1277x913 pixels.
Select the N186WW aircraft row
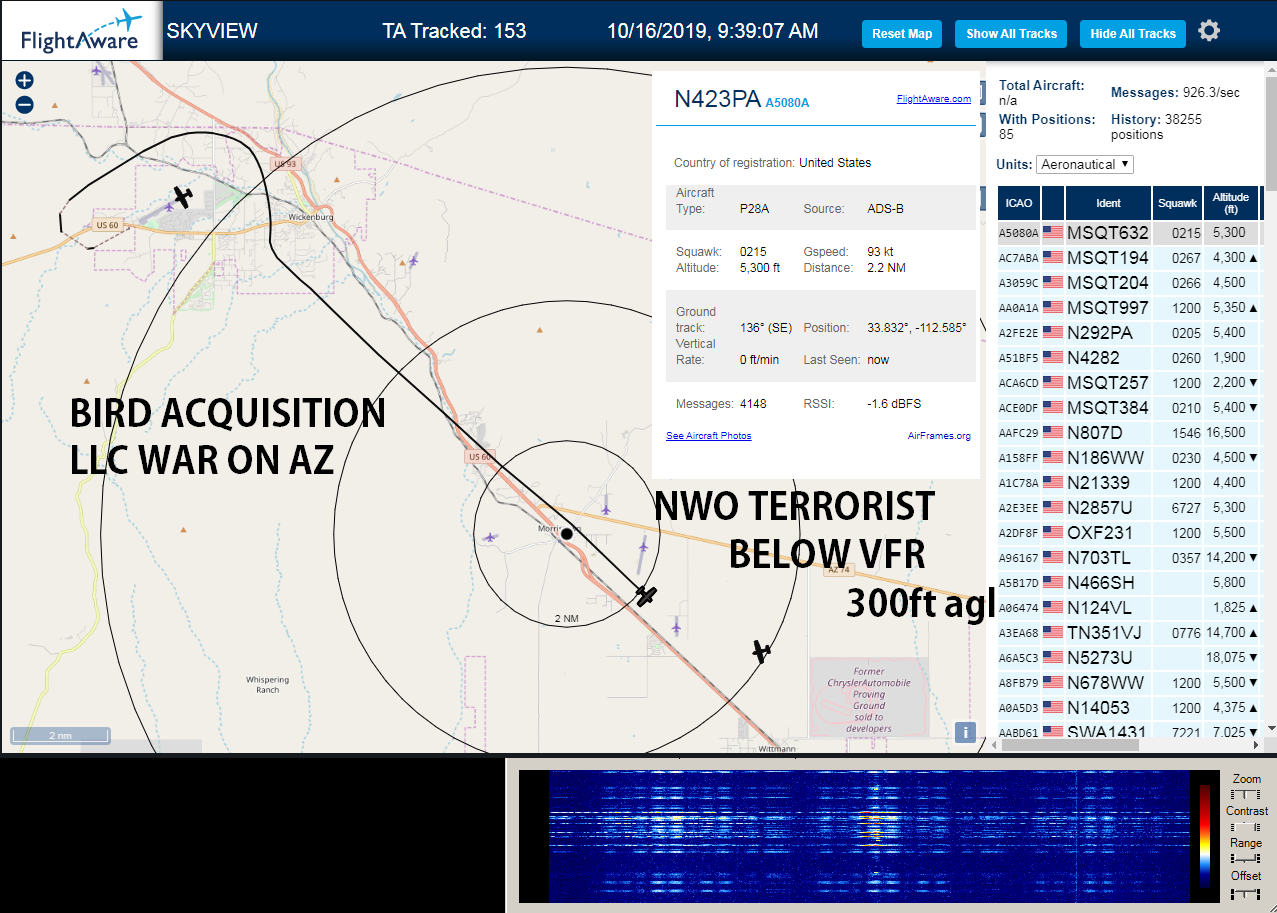click(1130, 458)
